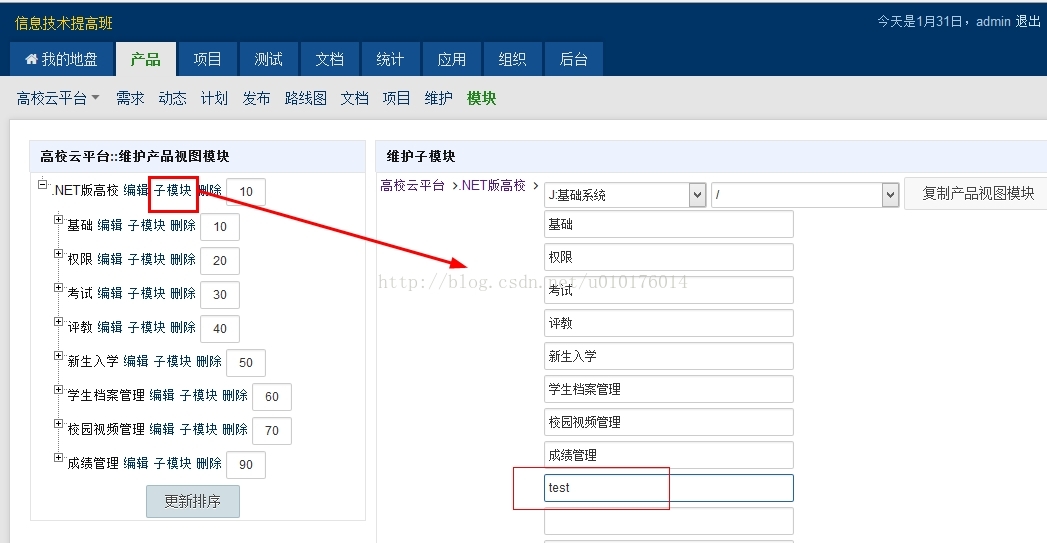
Task: Click the 复制产品视图模块 button
Action: coord(978,194)
